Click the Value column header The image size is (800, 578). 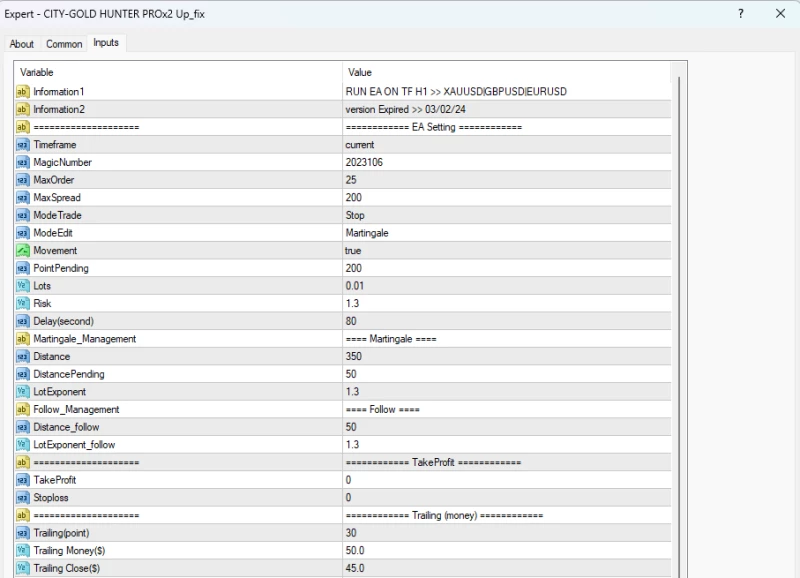505,72
